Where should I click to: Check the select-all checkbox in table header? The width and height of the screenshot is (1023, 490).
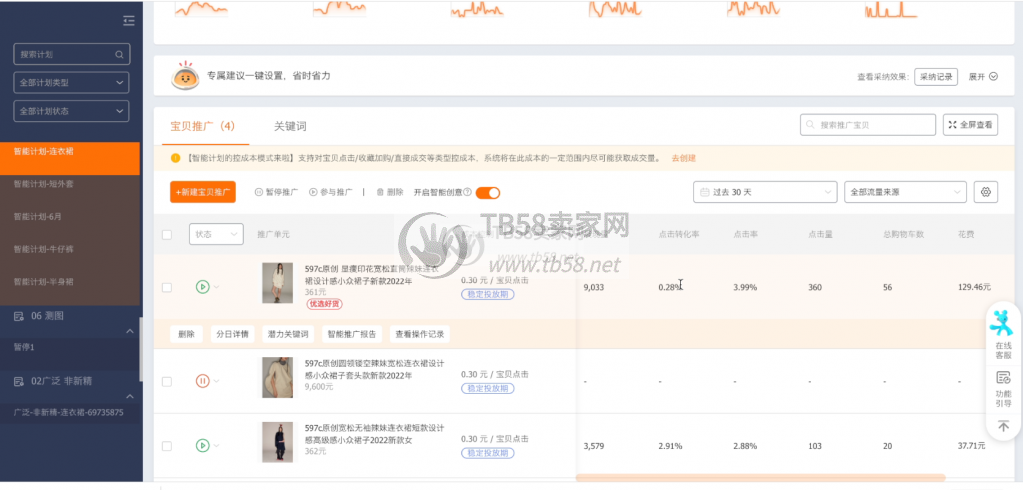(x=167, y=234)
